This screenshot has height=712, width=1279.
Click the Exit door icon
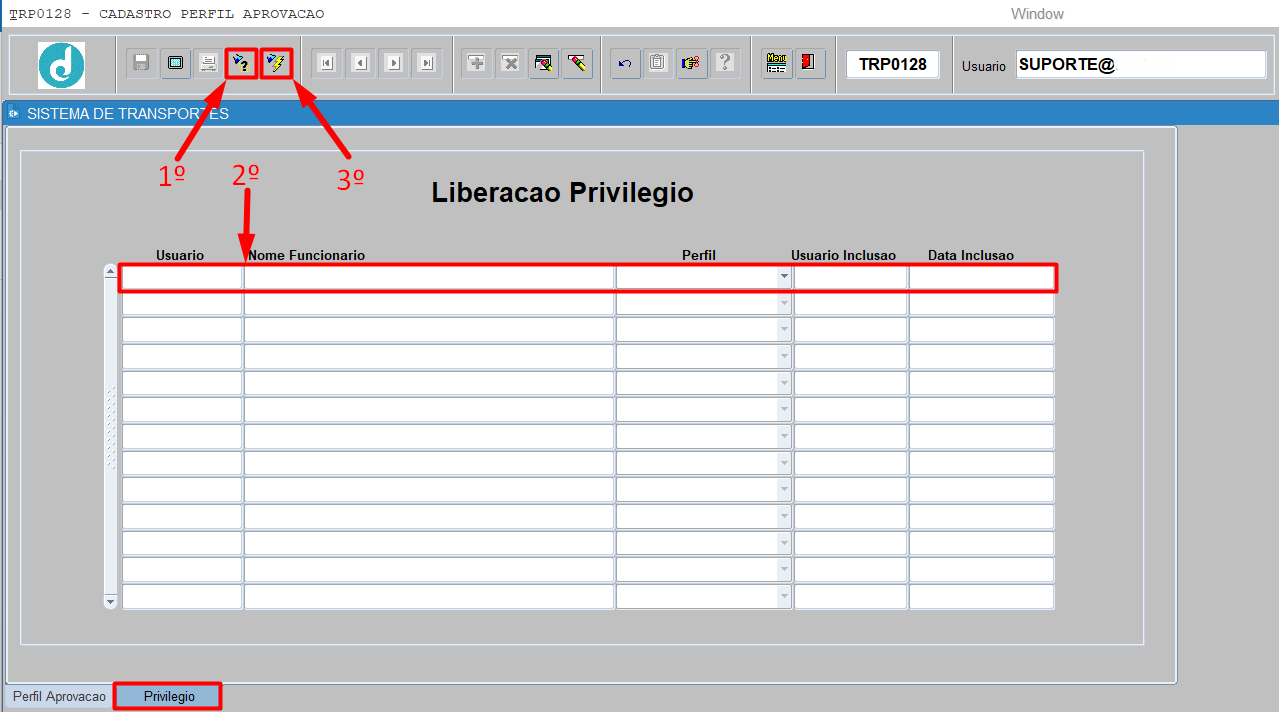pyautogui.click(x=809, y=63)
